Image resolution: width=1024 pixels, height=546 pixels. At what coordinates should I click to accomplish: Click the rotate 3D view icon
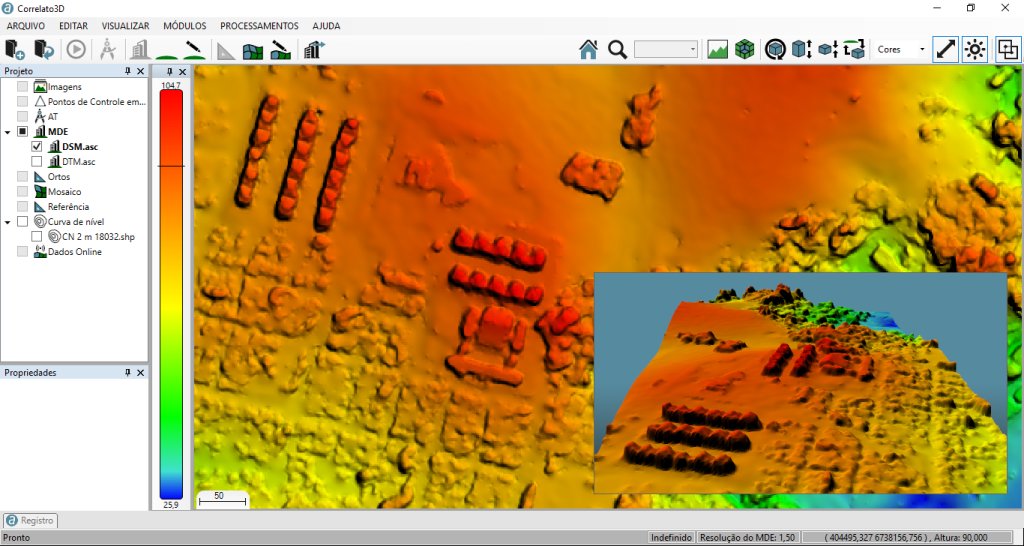point(775,49)
